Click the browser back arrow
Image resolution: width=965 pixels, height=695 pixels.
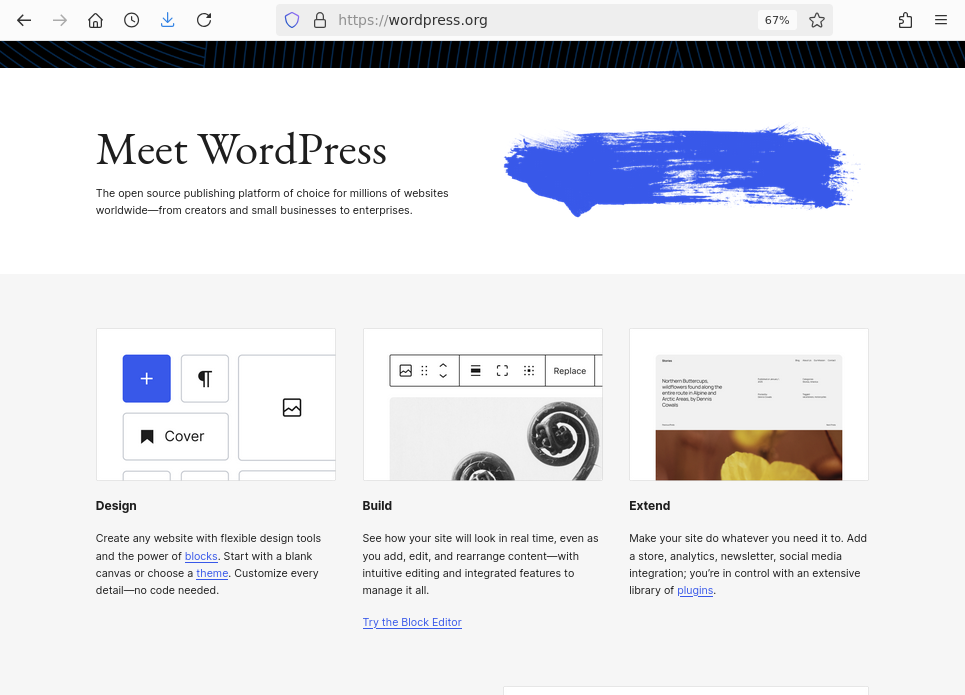tap(24, 20)
